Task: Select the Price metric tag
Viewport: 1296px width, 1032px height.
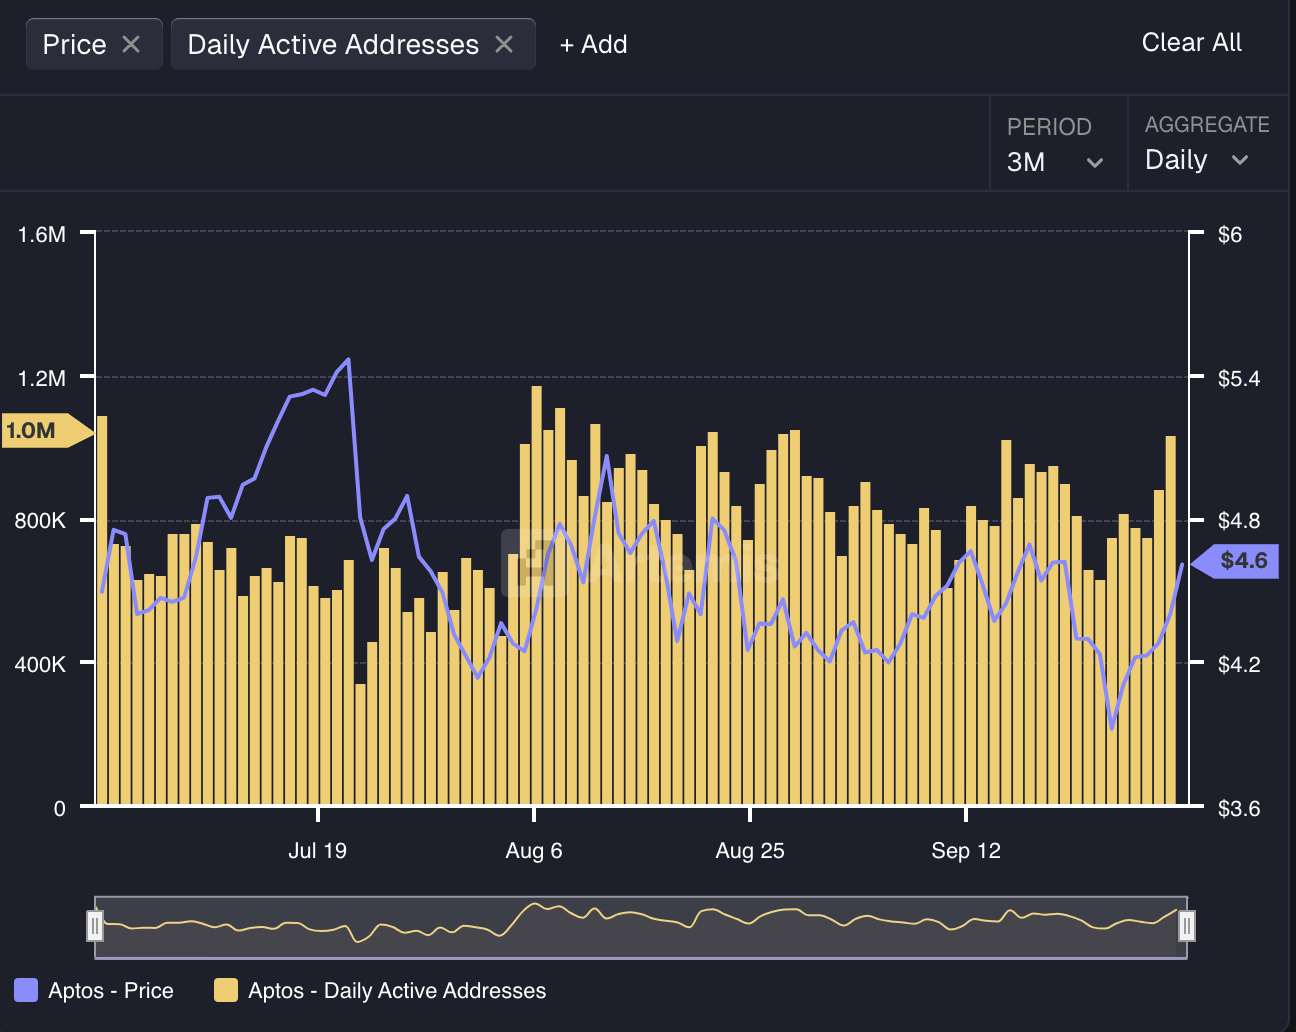Action: click(x=74, y=44)
